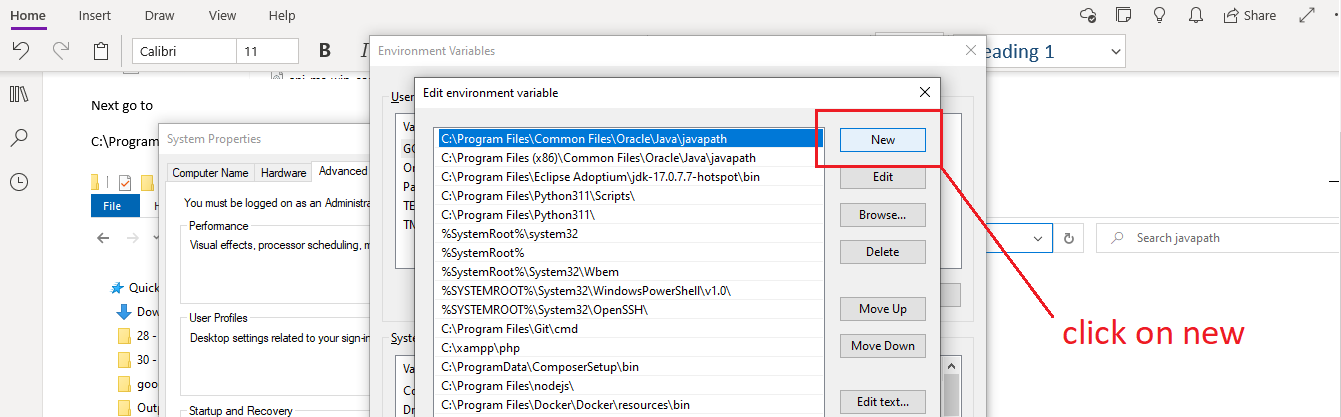Click the Redo arrow icon
Viewport: 1341px width, 417px height.
(61, 51)
